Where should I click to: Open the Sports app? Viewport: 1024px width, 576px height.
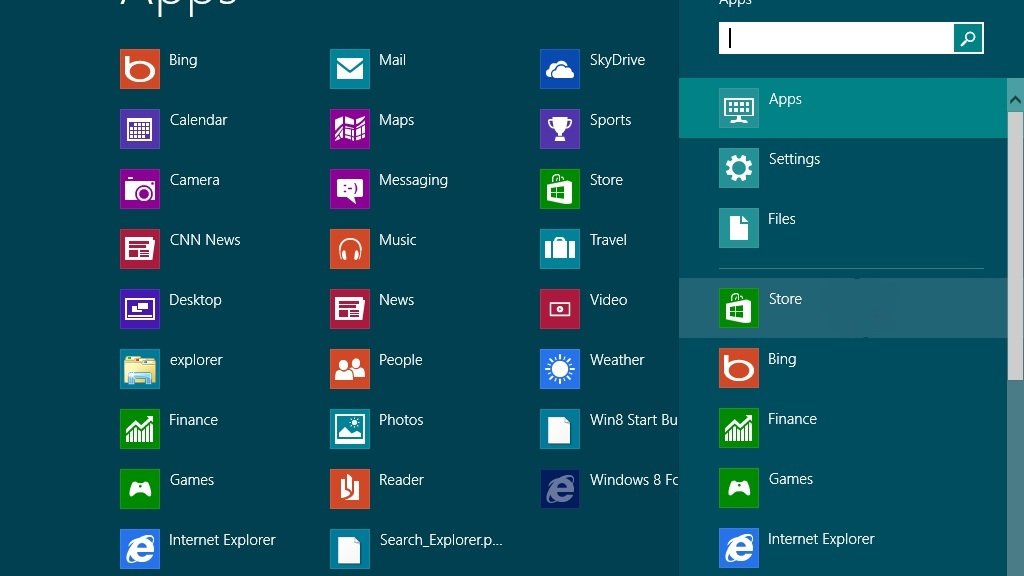click(560, 129)
